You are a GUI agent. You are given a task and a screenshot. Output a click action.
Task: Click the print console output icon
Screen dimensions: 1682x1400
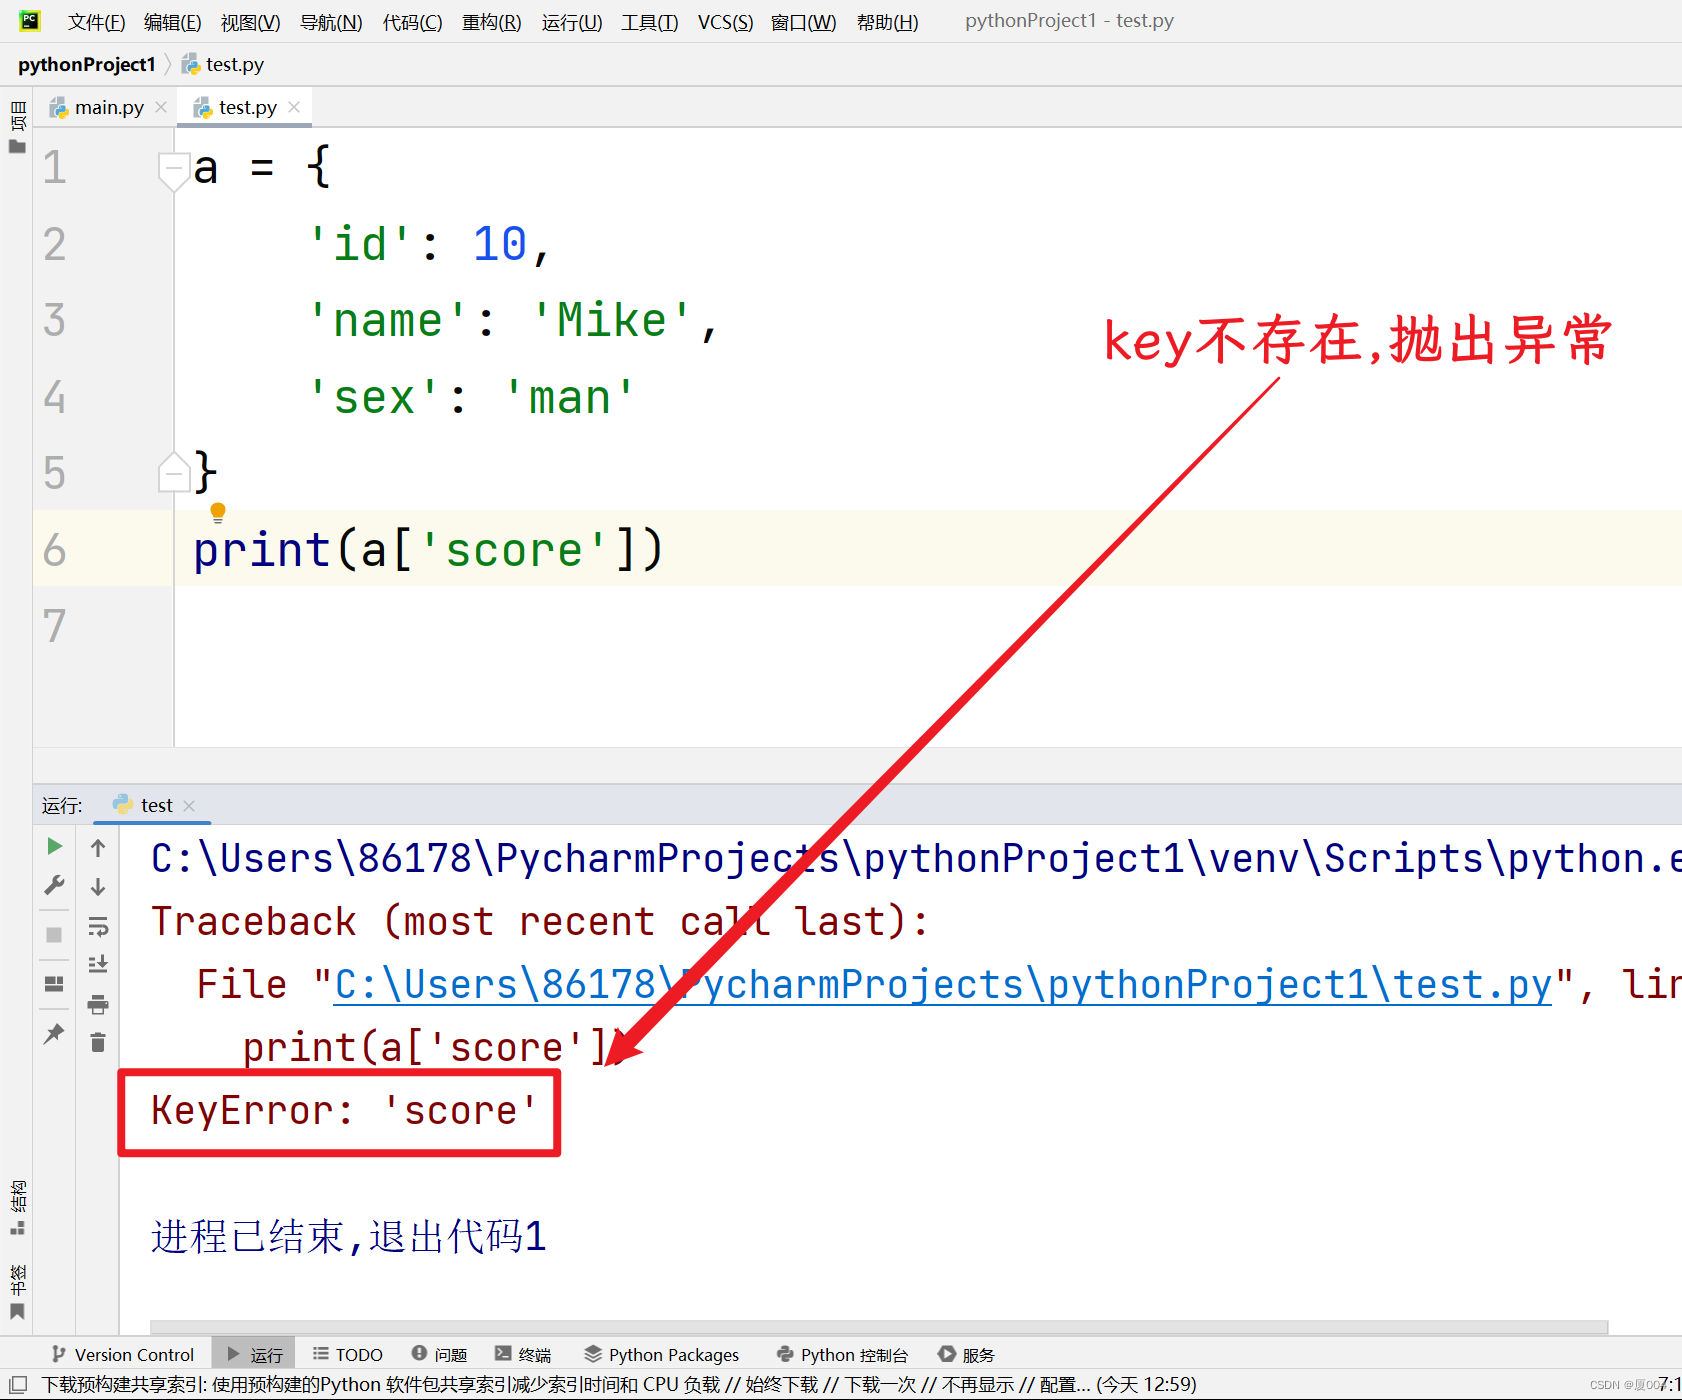[98, 1004]
